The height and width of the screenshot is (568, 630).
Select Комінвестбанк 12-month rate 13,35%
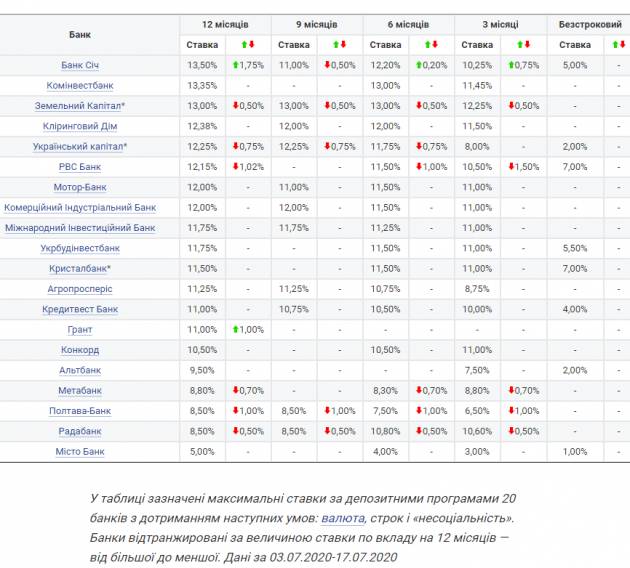coord(202,86)
